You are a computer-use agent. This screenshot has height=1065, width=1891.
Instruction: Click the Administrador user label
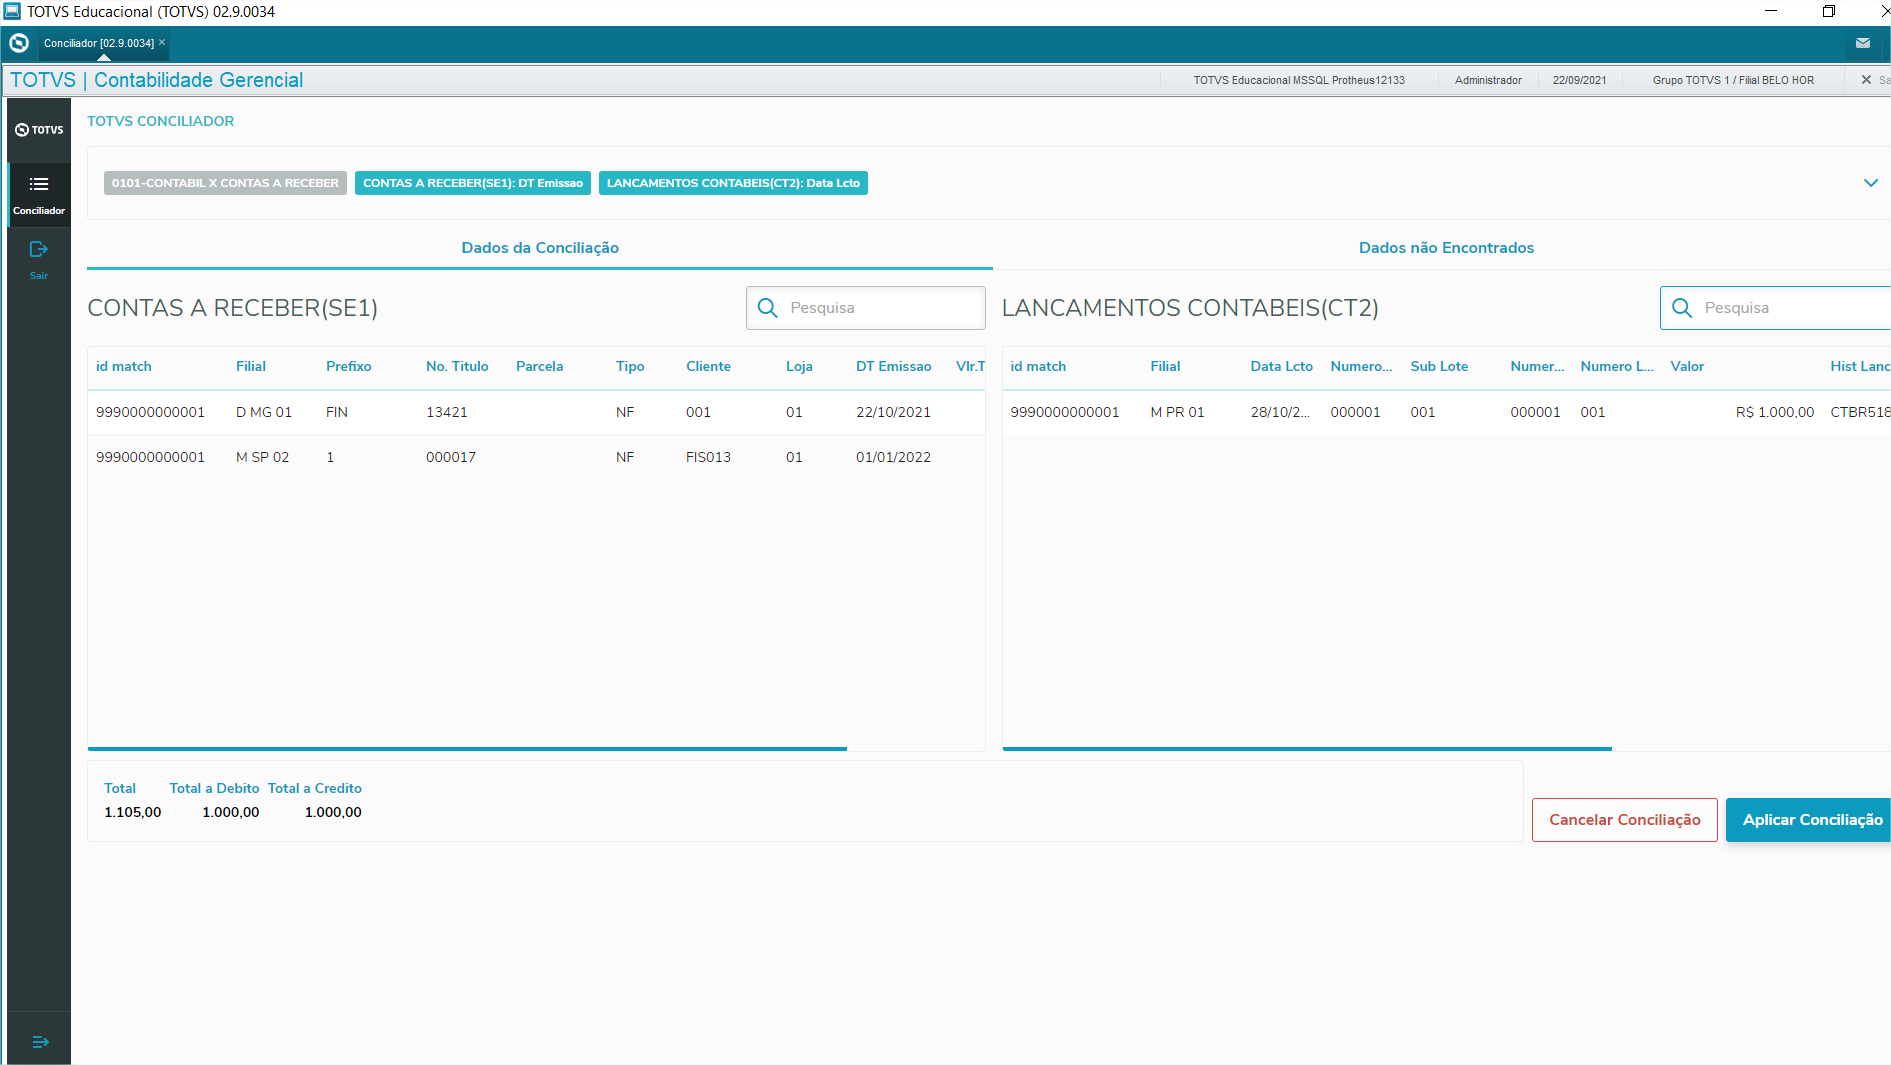pyautogui.click(x=1488, y=80)
